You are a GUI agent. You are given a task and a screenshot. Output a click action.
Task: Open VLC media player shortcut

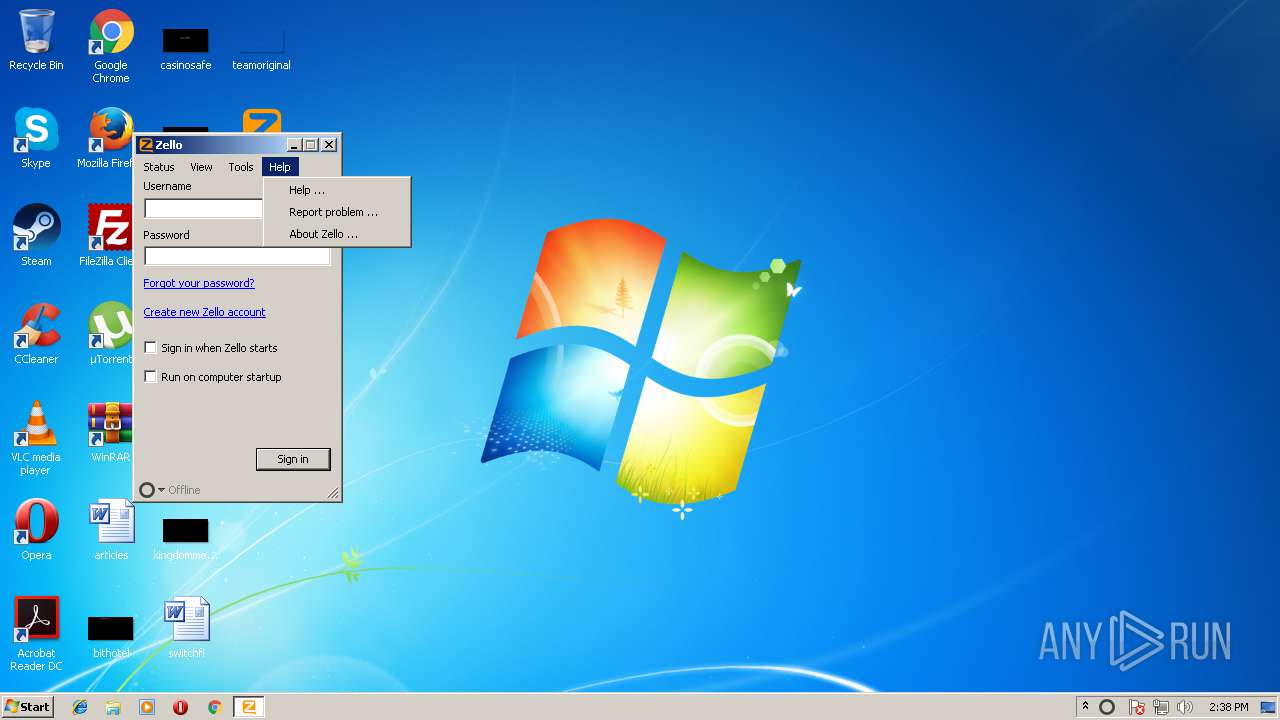click(36, 438)
